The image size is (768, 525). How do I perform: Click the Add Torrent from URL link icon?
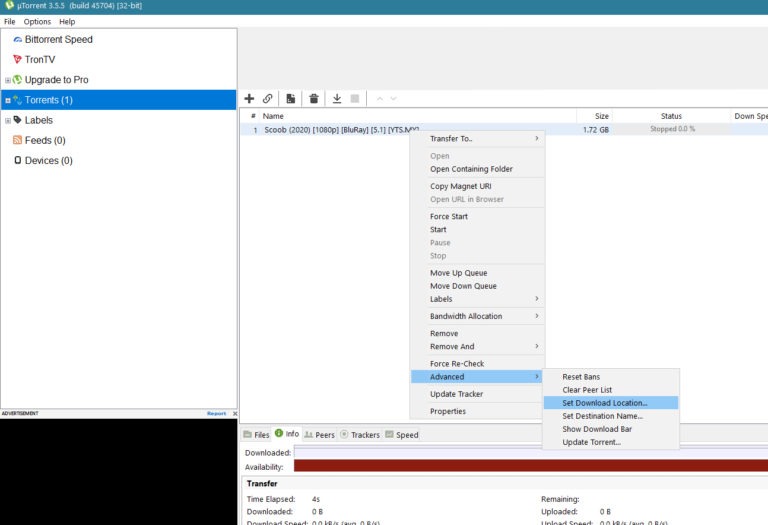[267, 98]
